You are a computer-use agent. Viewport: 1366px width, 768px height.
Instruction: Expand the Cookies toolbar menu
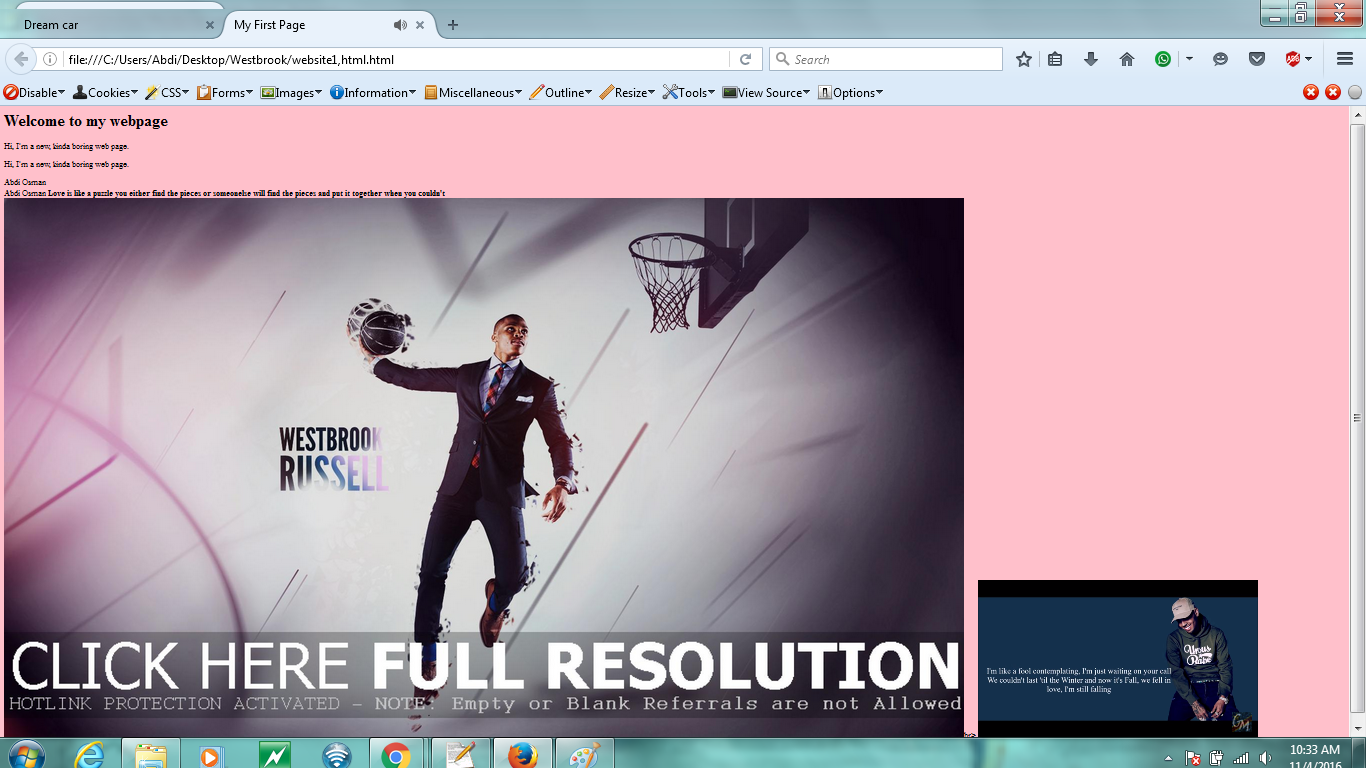pyautogui.click(x=105, y=92)
